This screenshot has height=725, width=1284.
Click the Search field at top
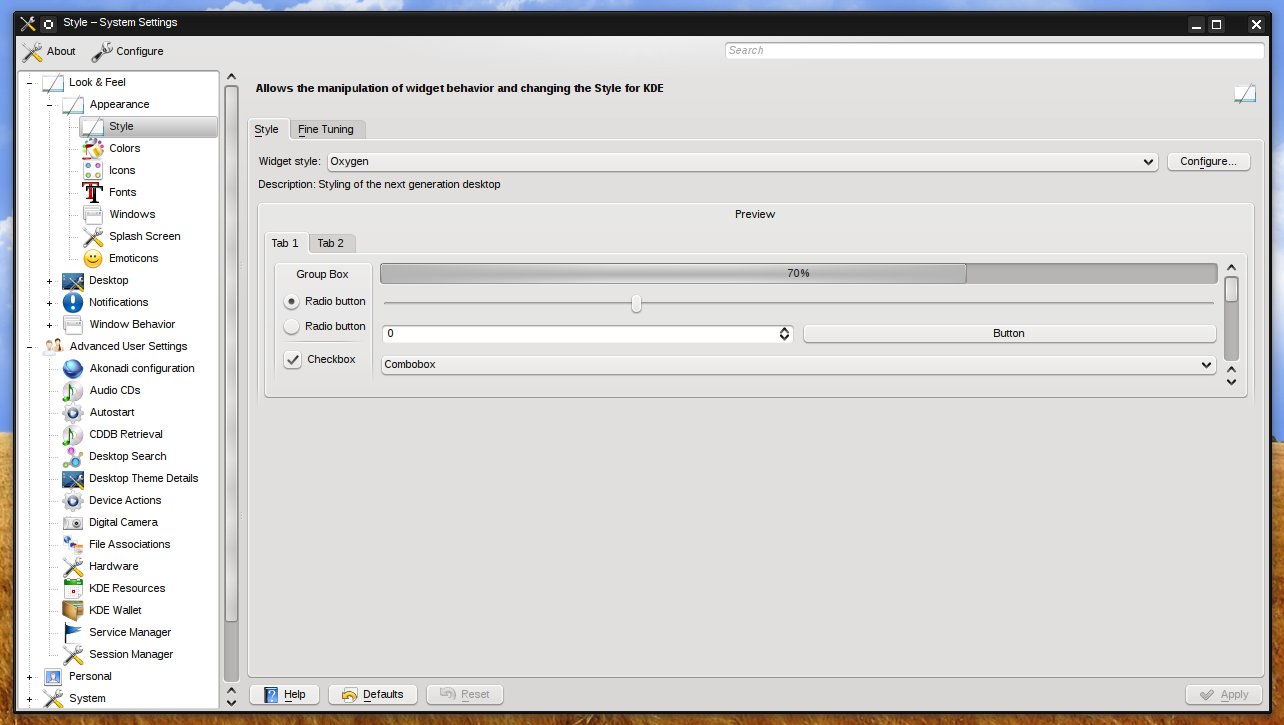pos(994,50)
